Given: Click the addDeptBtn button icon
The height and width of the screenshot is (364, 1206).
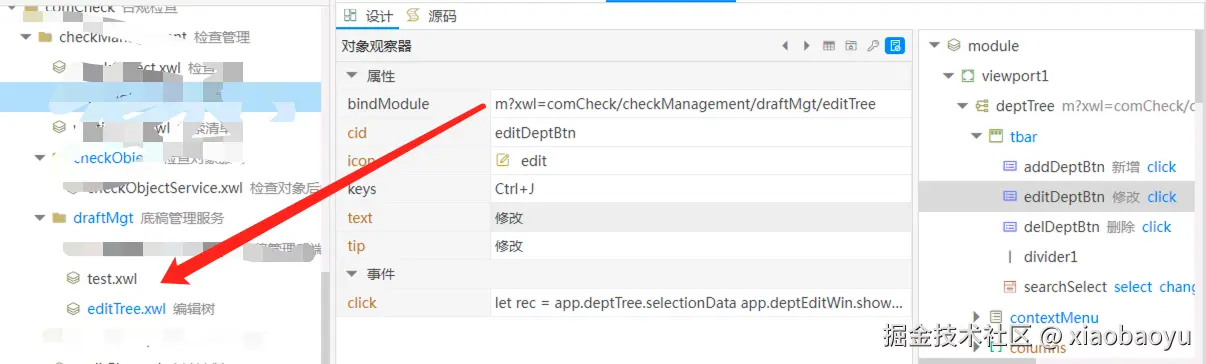Looking at the screenshot, I should point(1010,166).
